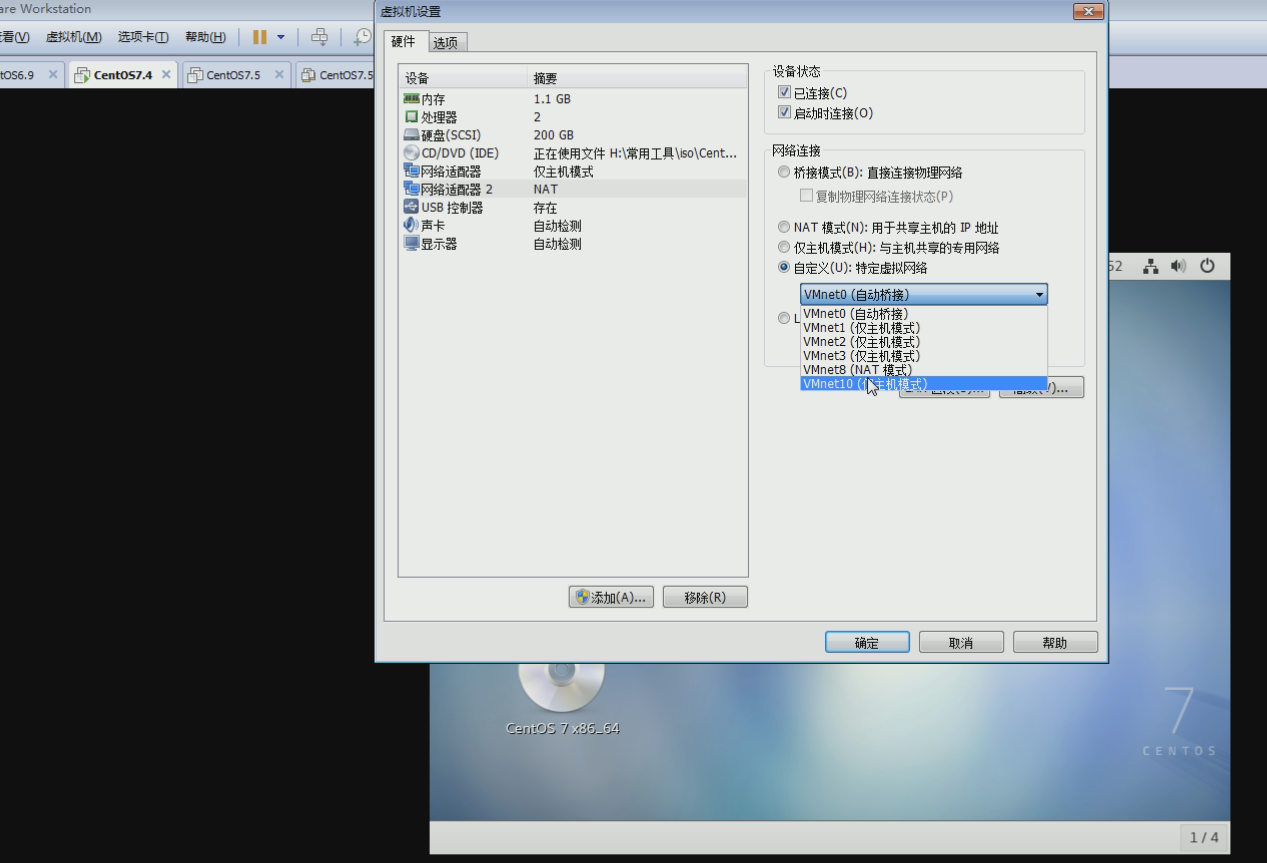Pause the virtual machine from toolbar
1267x863 pixels.
point(260,37)
